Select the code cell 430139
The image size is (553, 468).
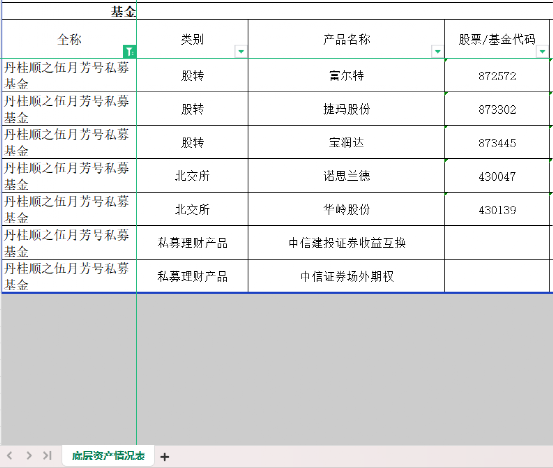click(x=497, y=209)
